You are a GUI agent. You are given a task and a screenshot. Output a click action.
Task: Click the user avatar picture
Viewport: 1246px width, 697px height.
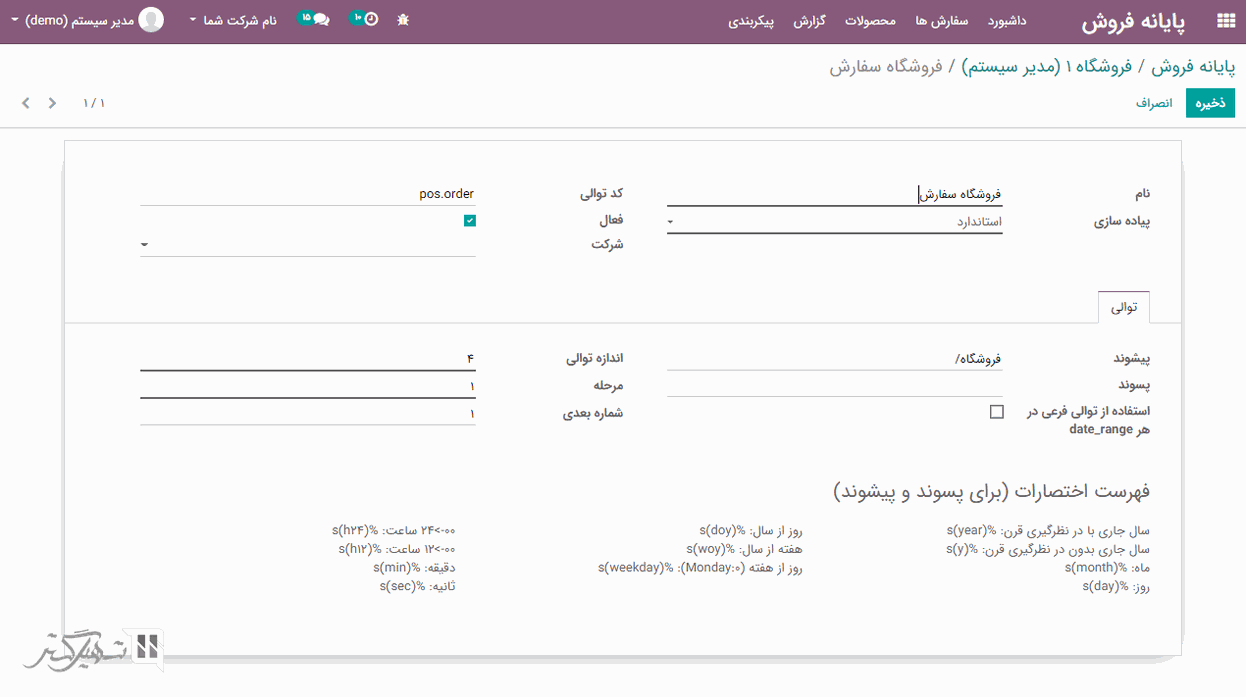click(x=151, y=20)
